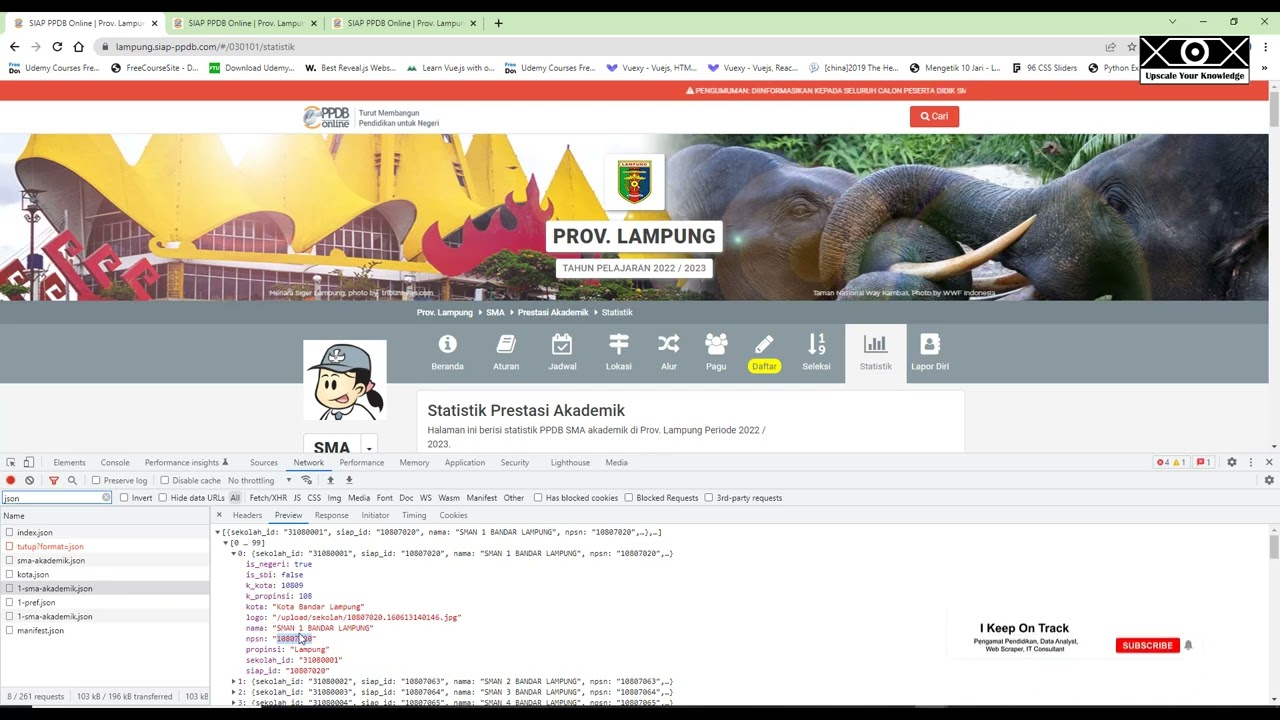Screen dimensions: 1280x720
Task: Open the SMA level dropdown
Action: (369, 448)
